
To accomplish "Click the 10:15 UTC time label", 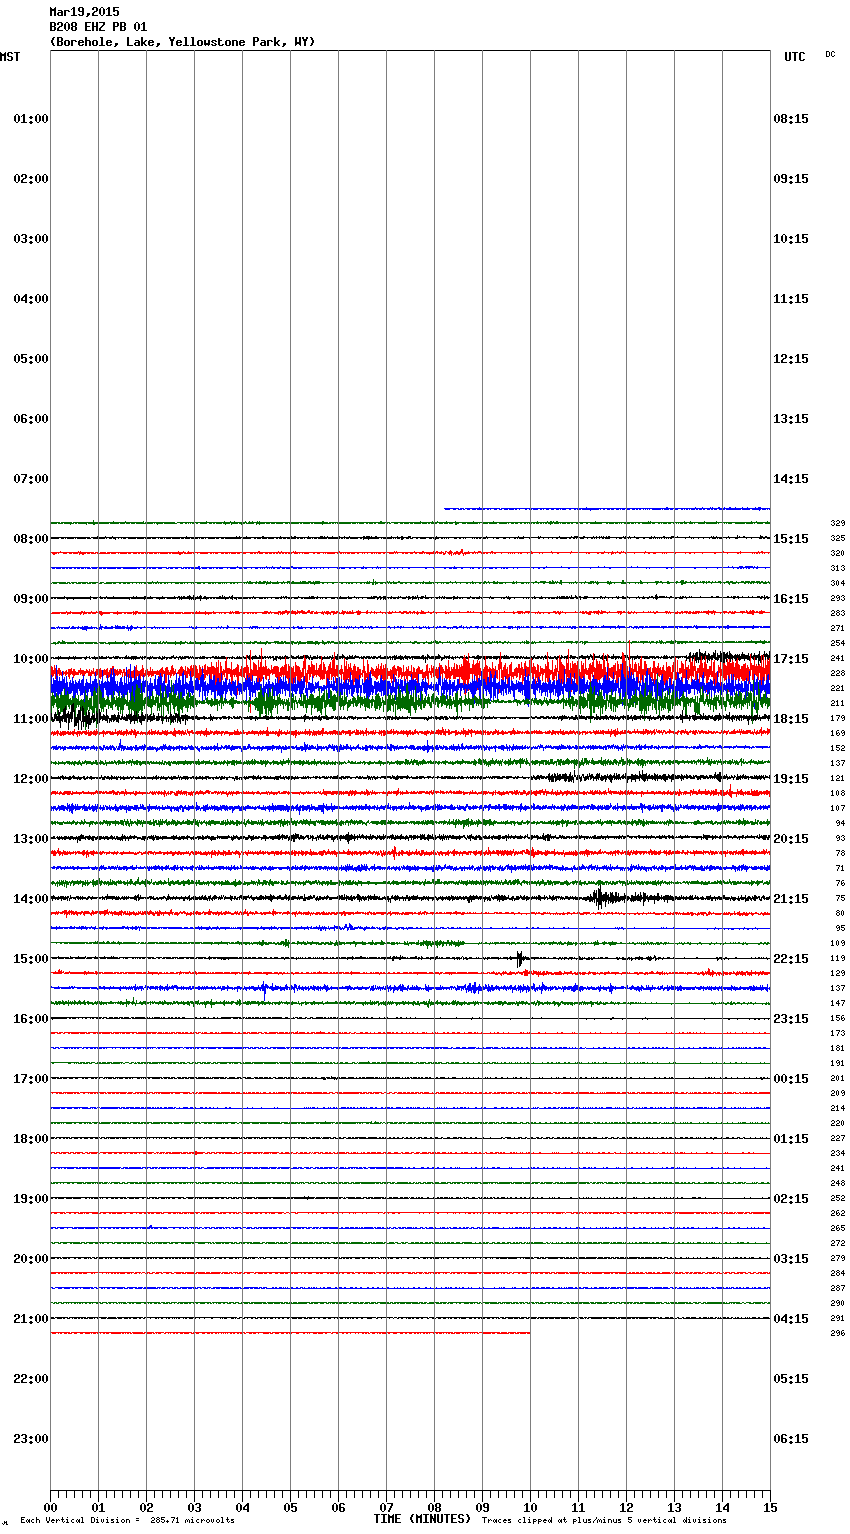I will click(791, 239).
